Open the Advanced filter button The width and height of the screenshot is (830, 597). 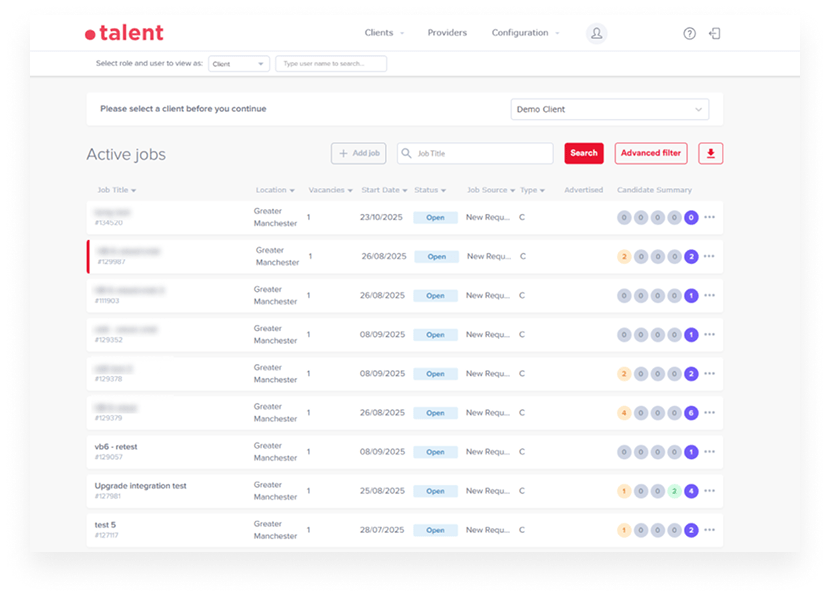(651, 153)
